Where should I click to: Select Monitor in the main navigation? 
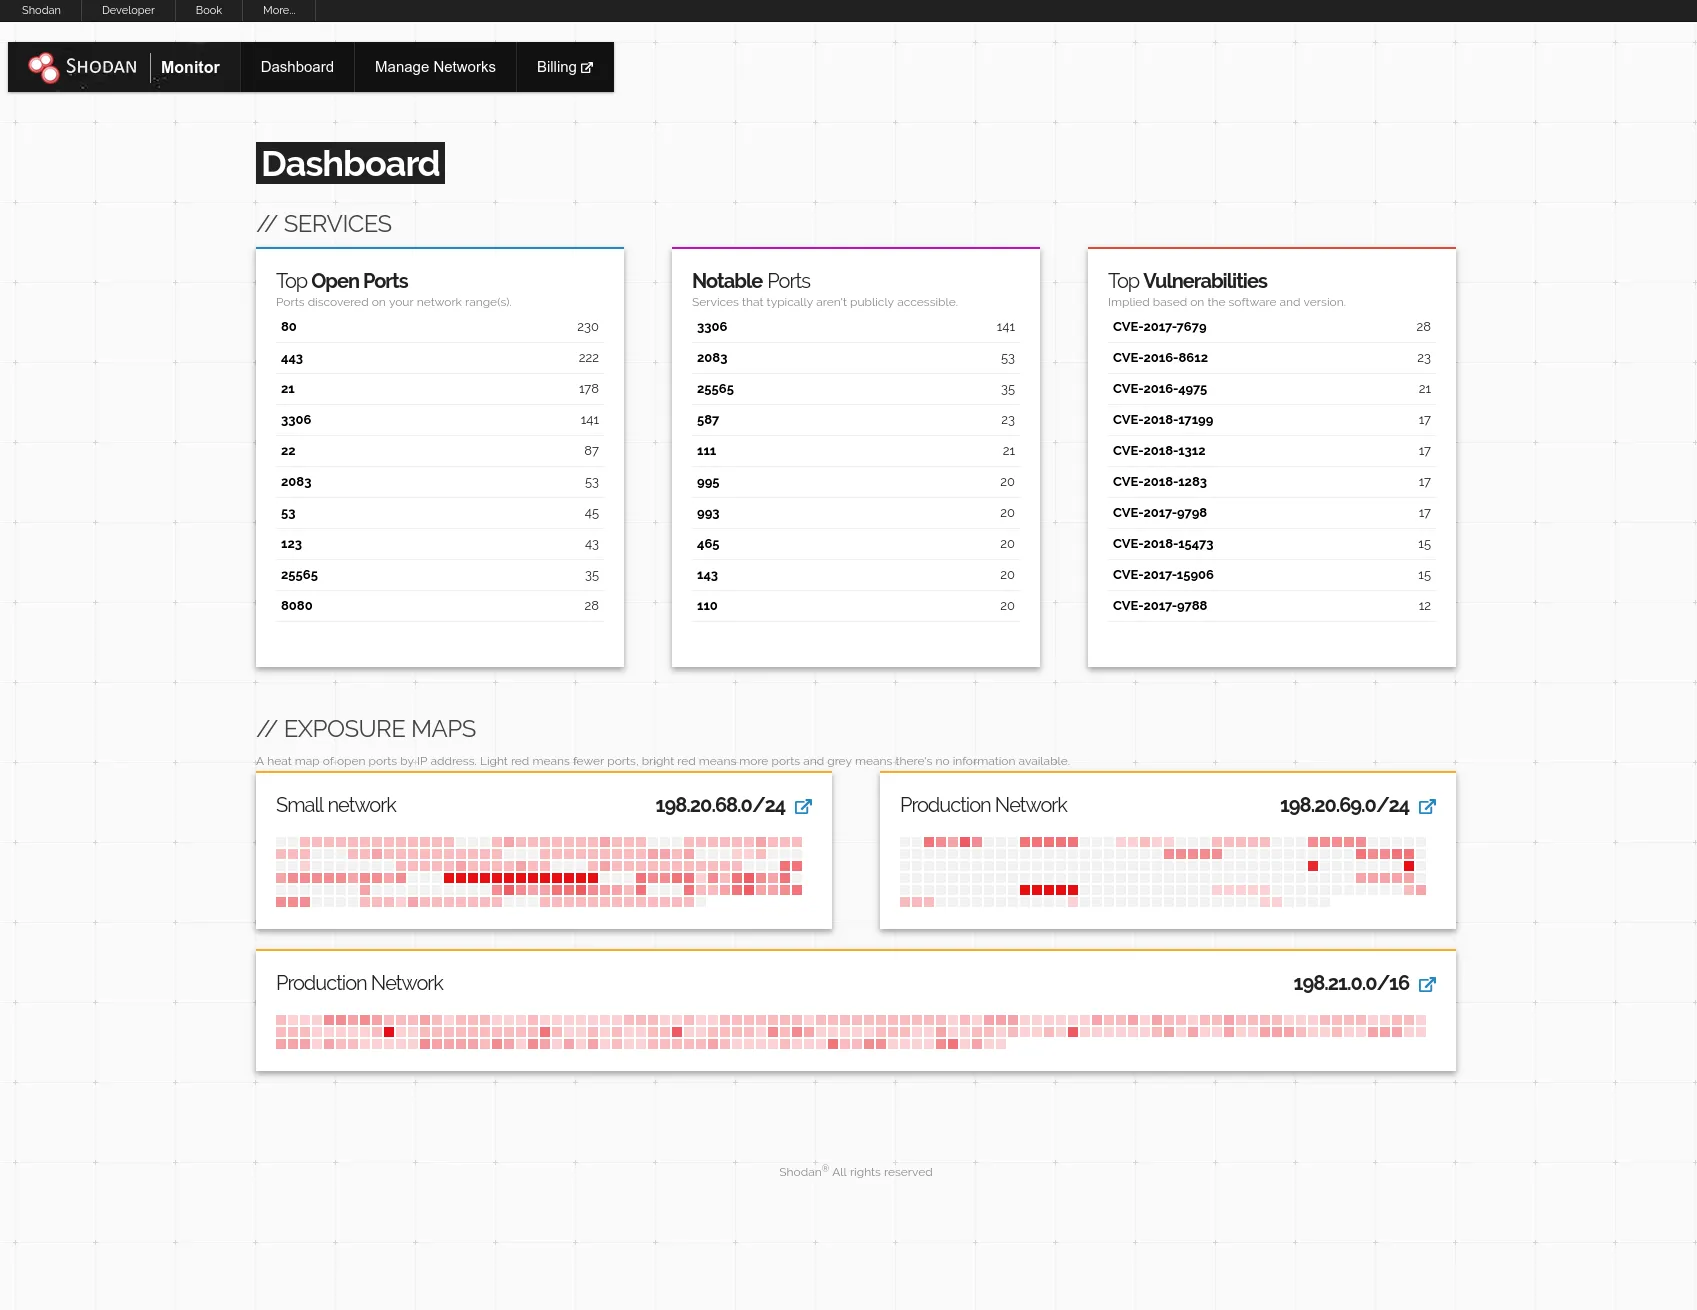(190, 67)
